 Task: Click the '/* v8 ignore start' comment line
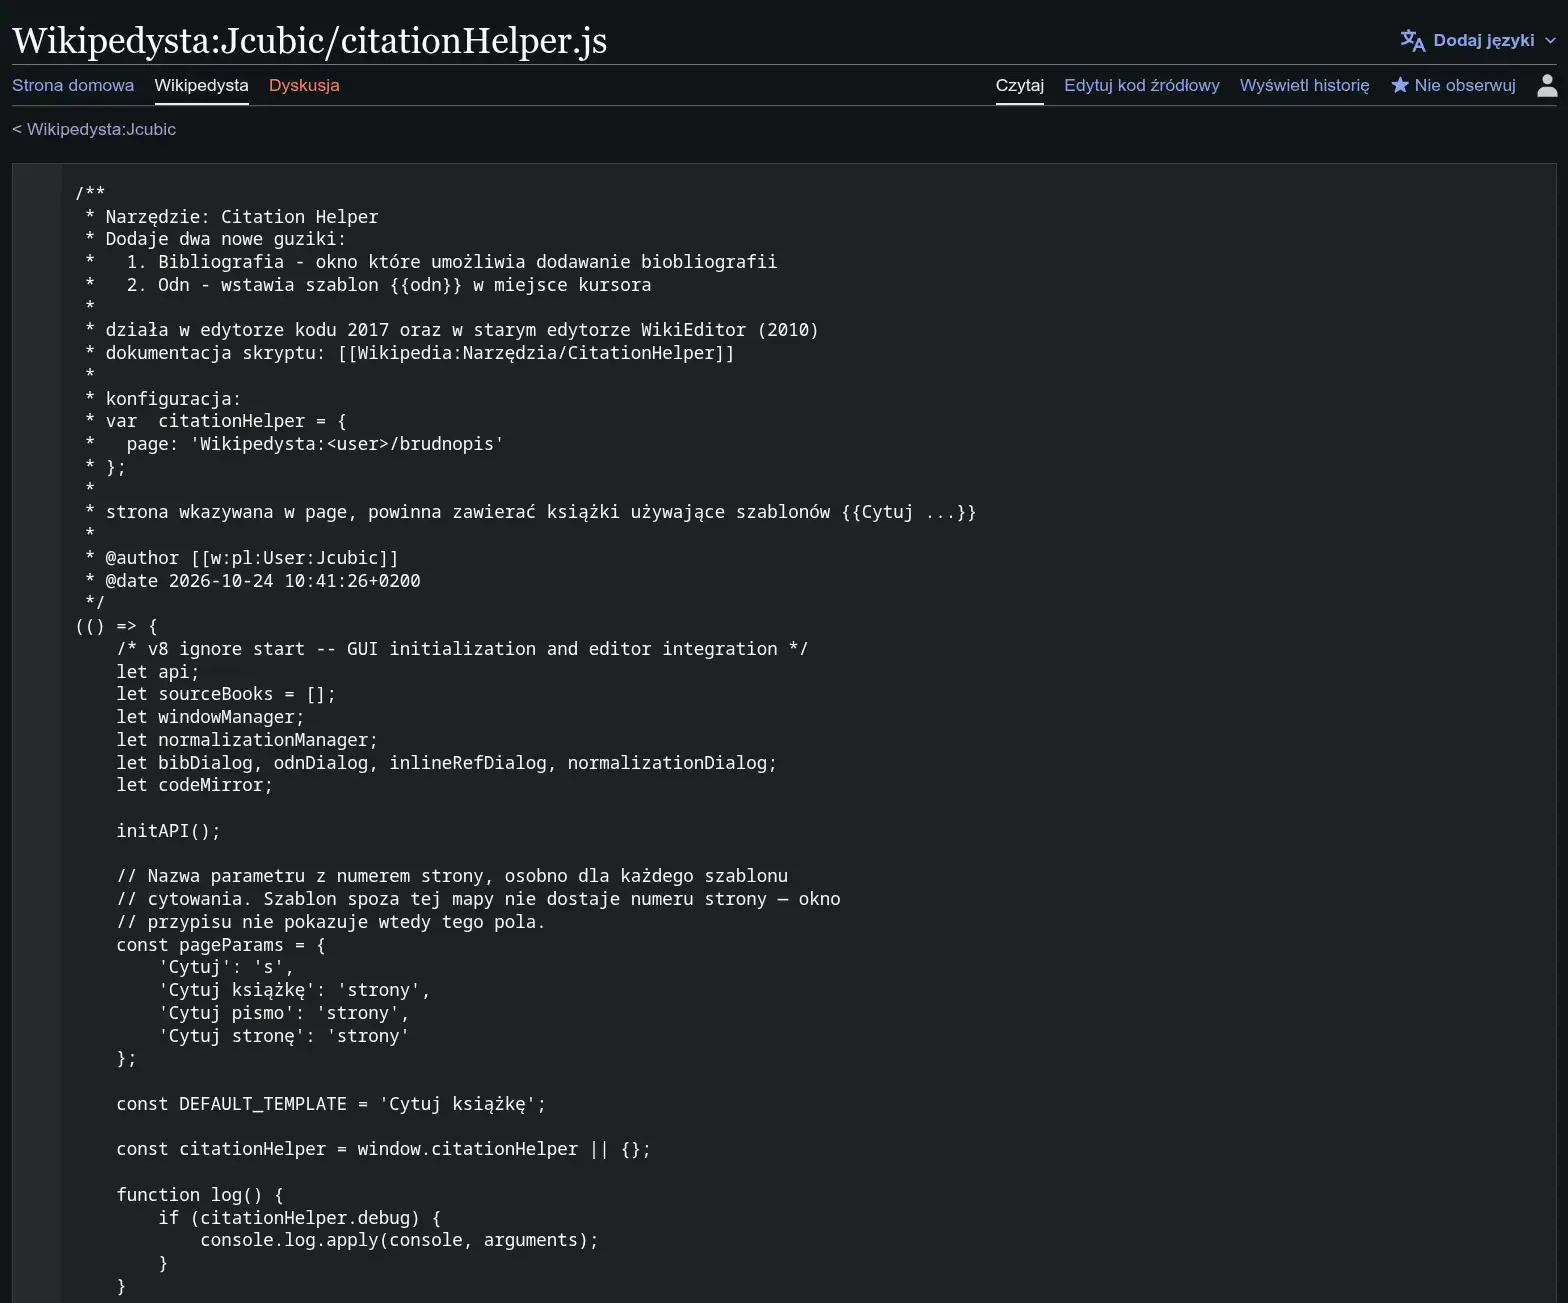(x=462, y=649)
